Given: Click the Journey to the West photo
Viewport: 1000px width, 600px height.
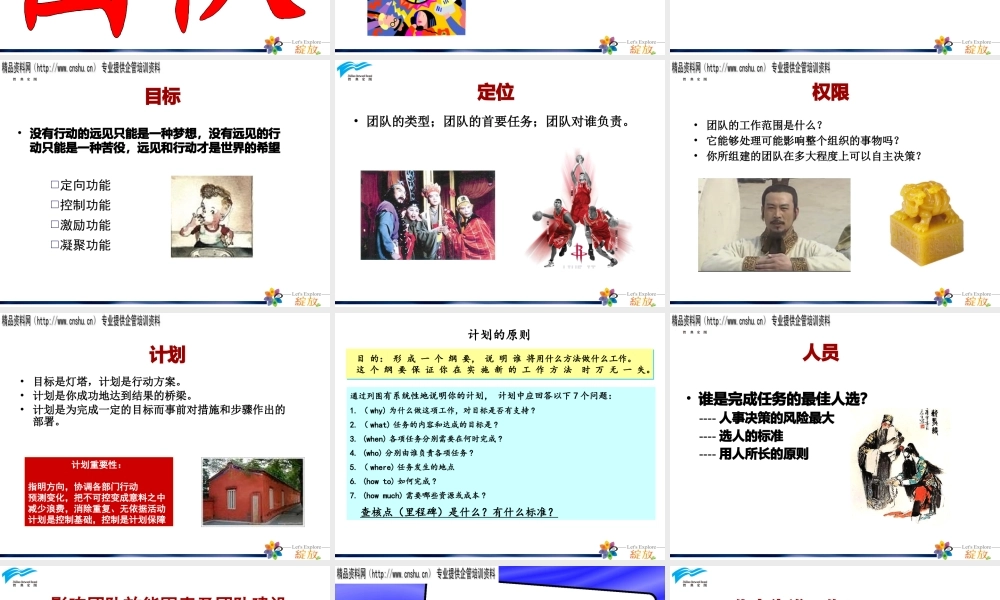Looking at the screenshot, I should pyautogui.click(x=427, y=215).
